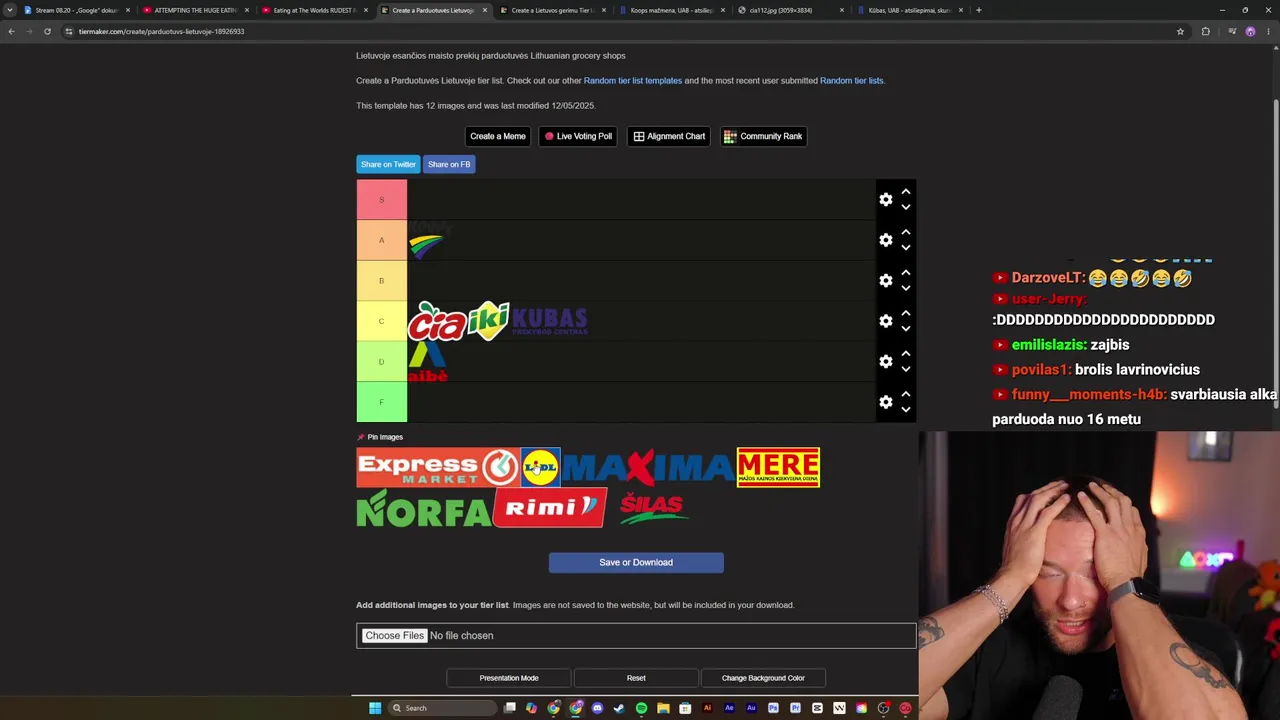1280x720 pixels.
Task: Select the Kubas logo in tier C
Action: pyautogui.click(x=549, y=321)
